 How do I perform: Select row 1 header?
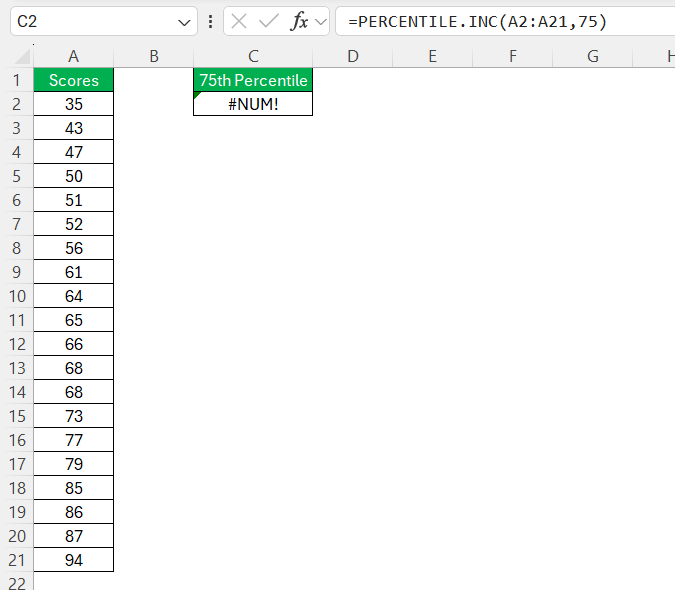[x=17, y=80]
